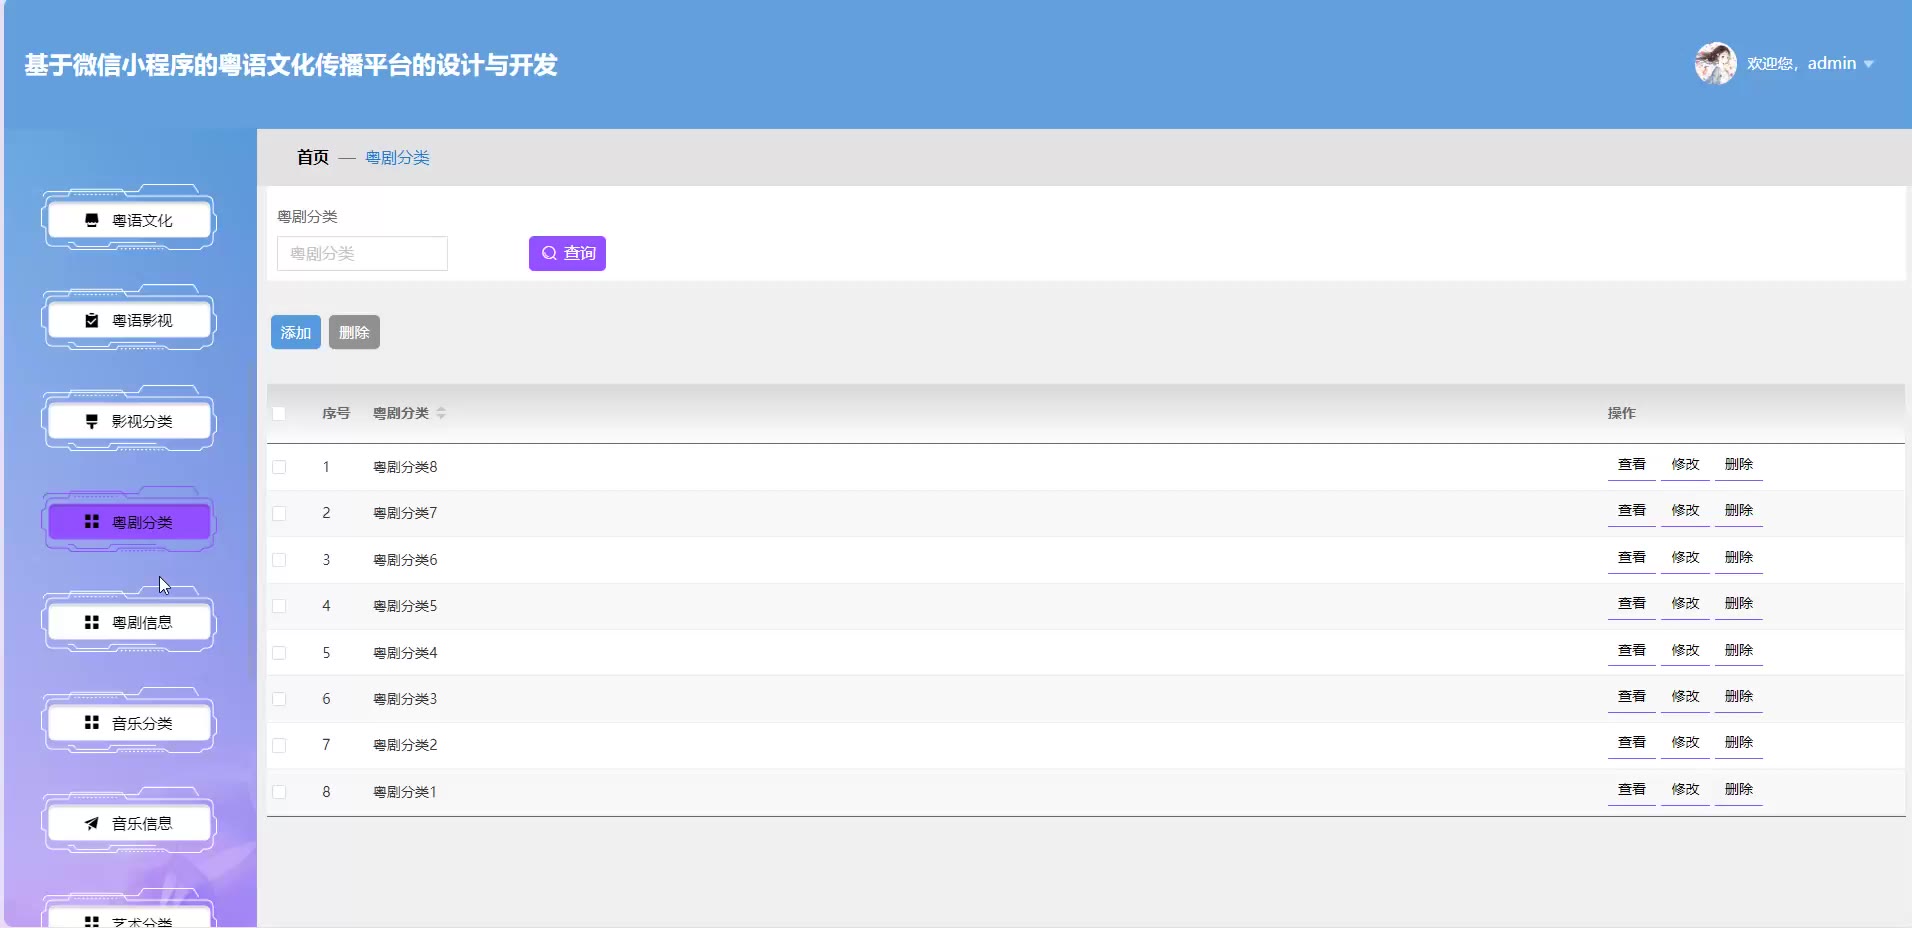This screenshot has height=928, width=1912.
Task: Click the 音乐分类 grid icon
Action: click(92, 722)
